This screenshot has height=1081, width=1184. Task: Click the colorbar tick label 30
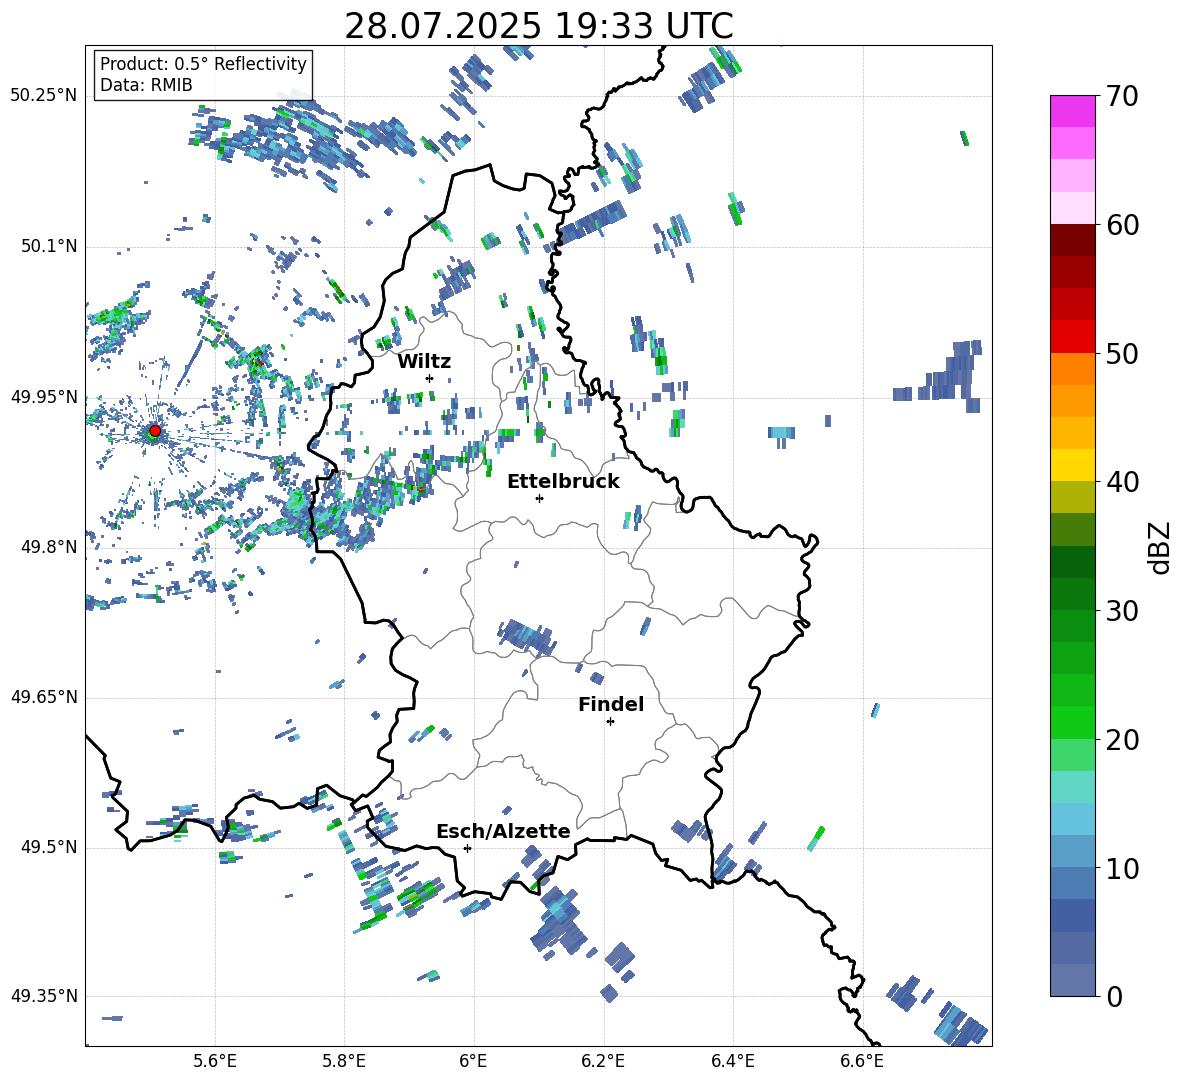(1121, 611)
